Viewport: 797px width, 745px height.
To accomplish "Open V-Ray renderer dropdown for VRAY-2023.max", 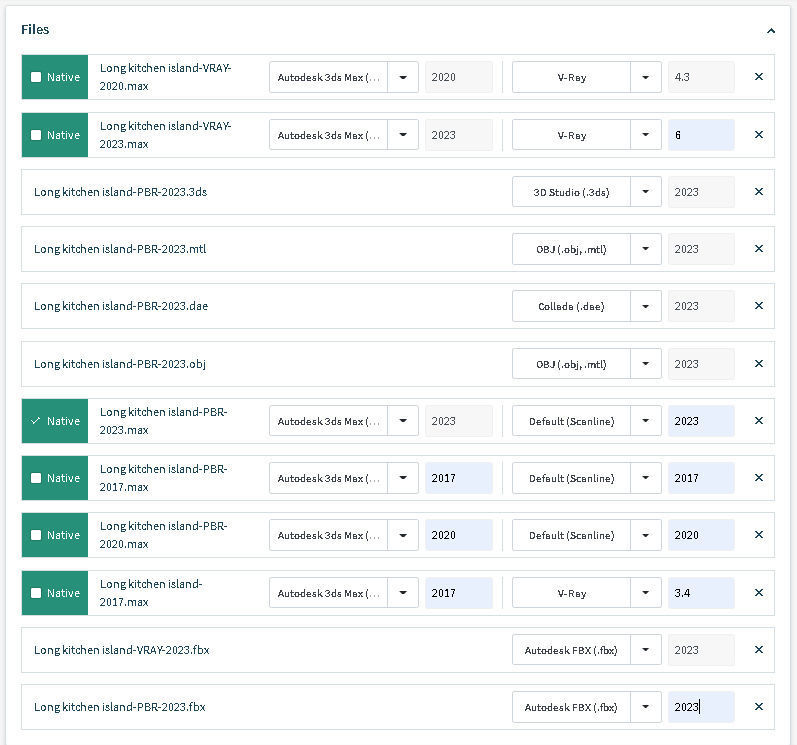I will (646, 135).
